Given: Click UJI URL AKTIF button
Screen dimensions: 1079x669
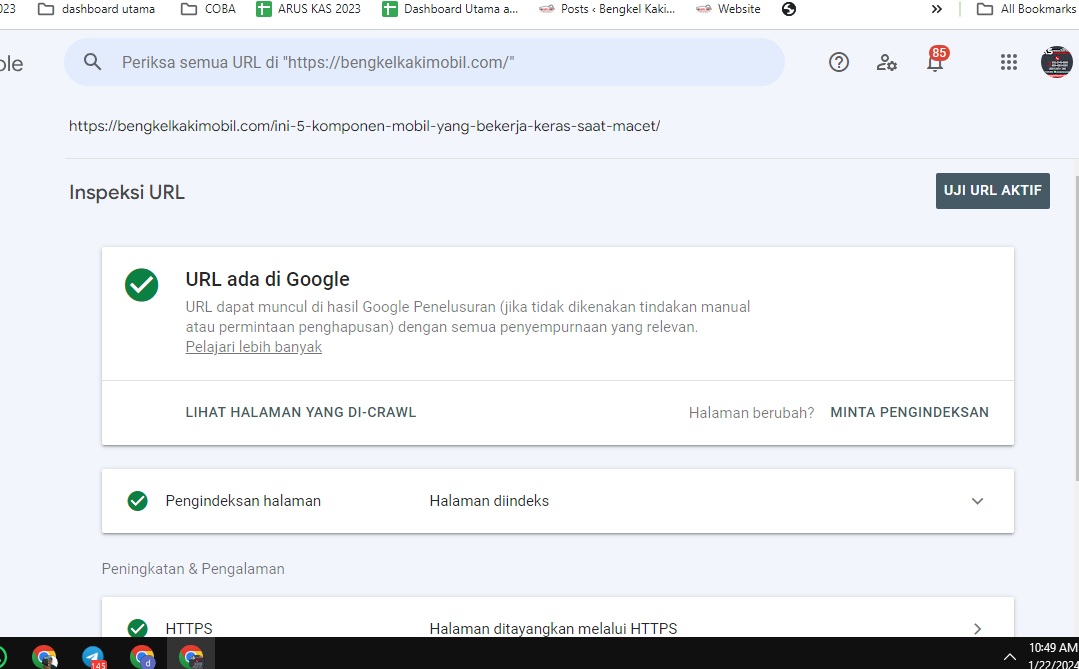Looking at the screenshot, I should click(x=992, y=191).
